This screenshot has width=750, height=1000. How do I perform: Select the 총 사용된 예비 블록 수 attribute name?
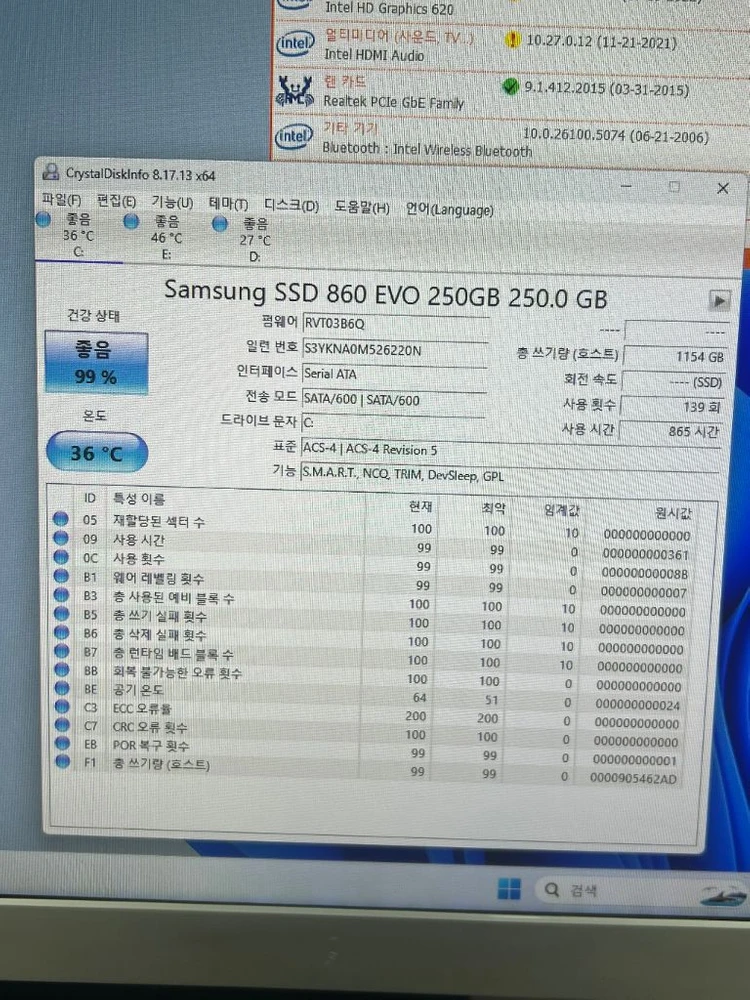173,598
